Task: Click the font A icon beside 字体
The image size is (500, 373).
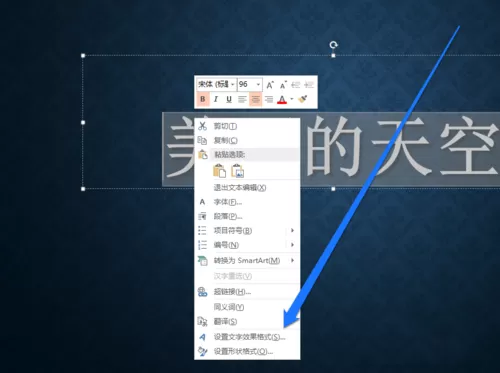Action: pos(202,202)
